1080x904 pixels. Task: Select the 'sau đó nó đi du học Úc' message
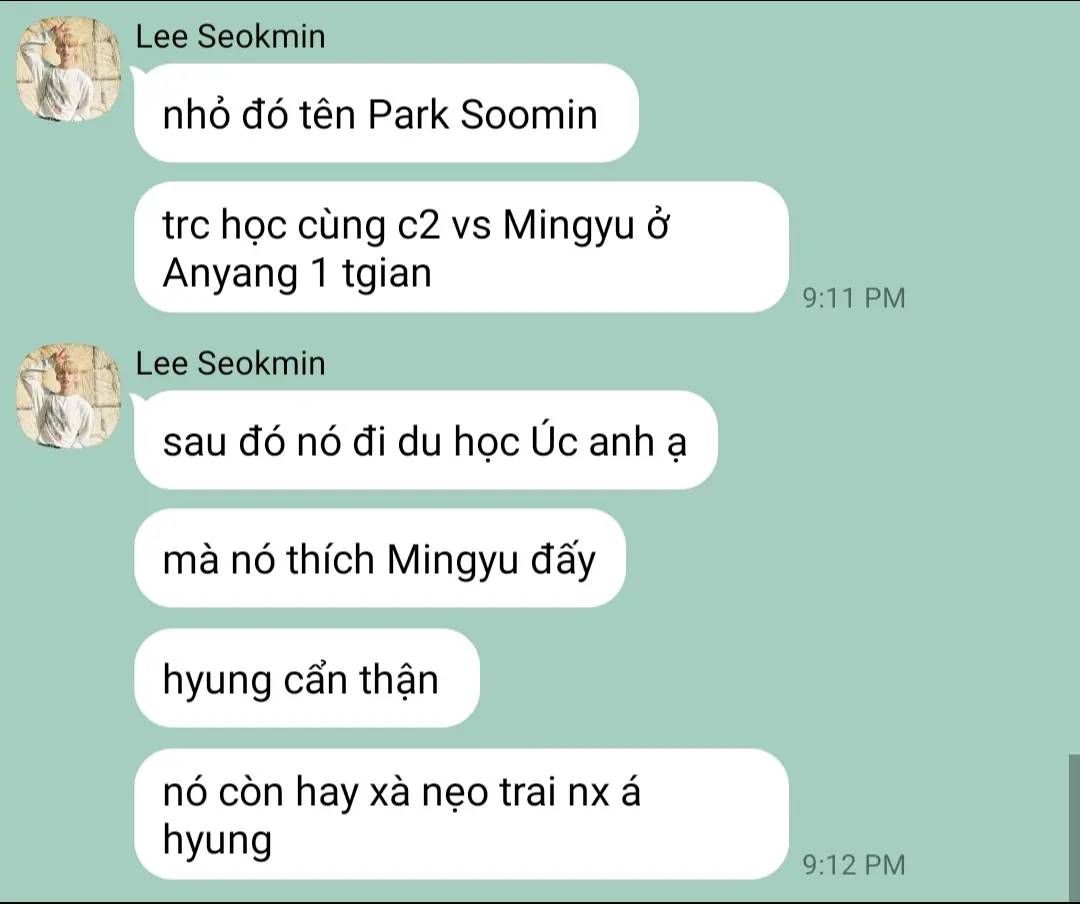tap(426, 440)
